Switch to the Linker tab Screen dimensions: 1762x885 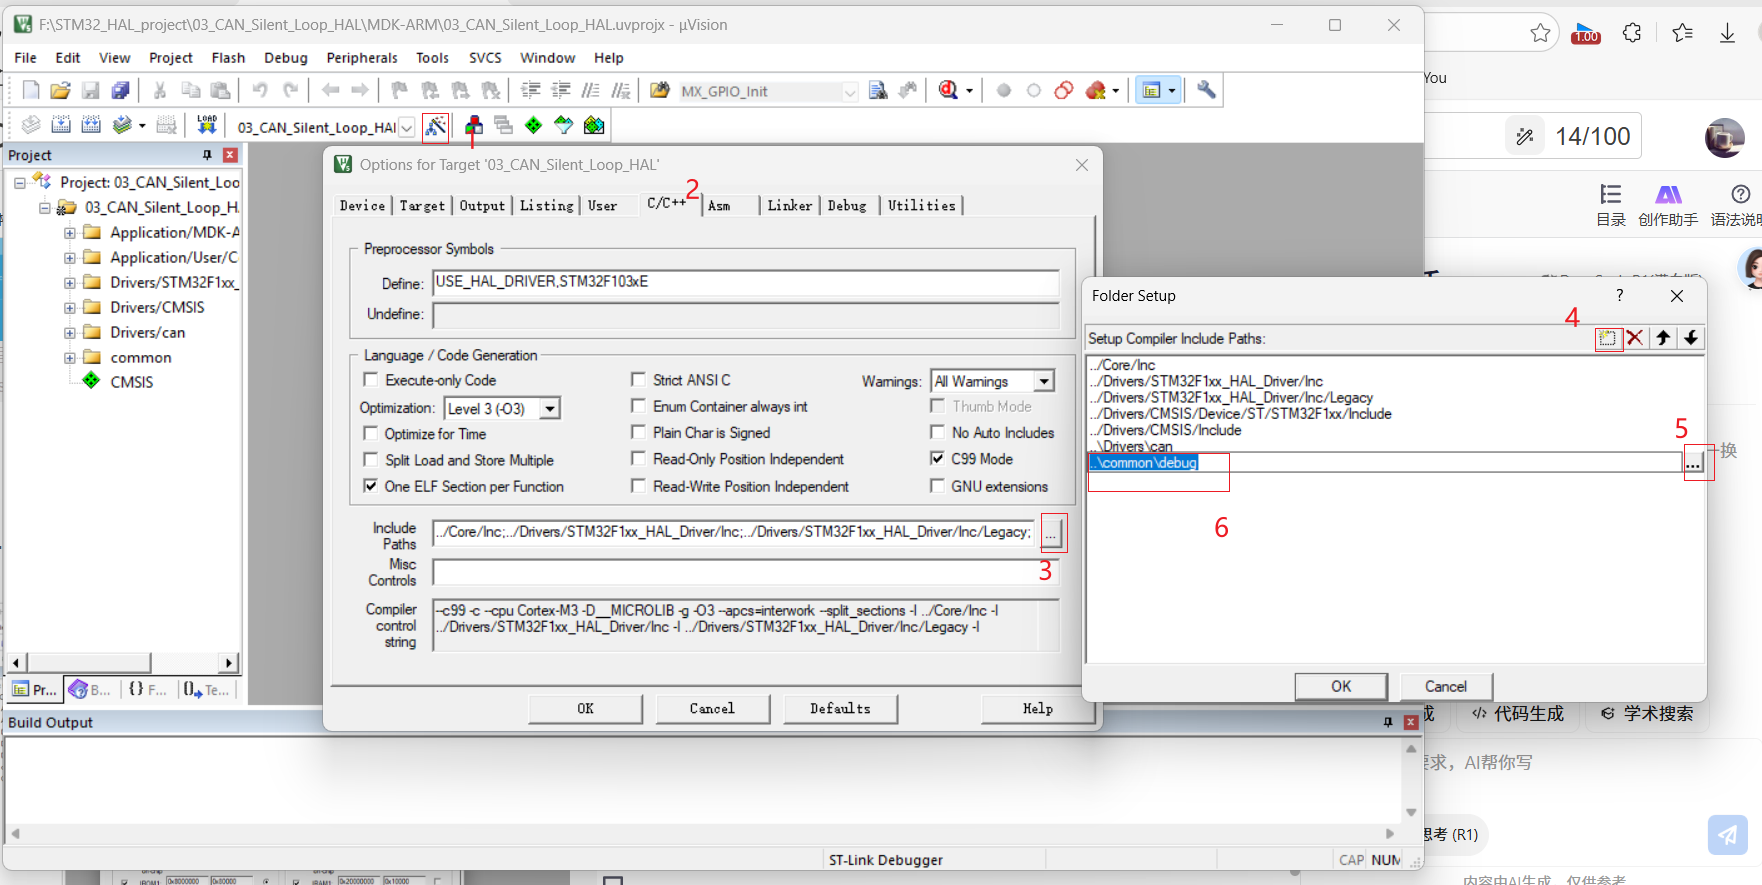click(790, 205)
